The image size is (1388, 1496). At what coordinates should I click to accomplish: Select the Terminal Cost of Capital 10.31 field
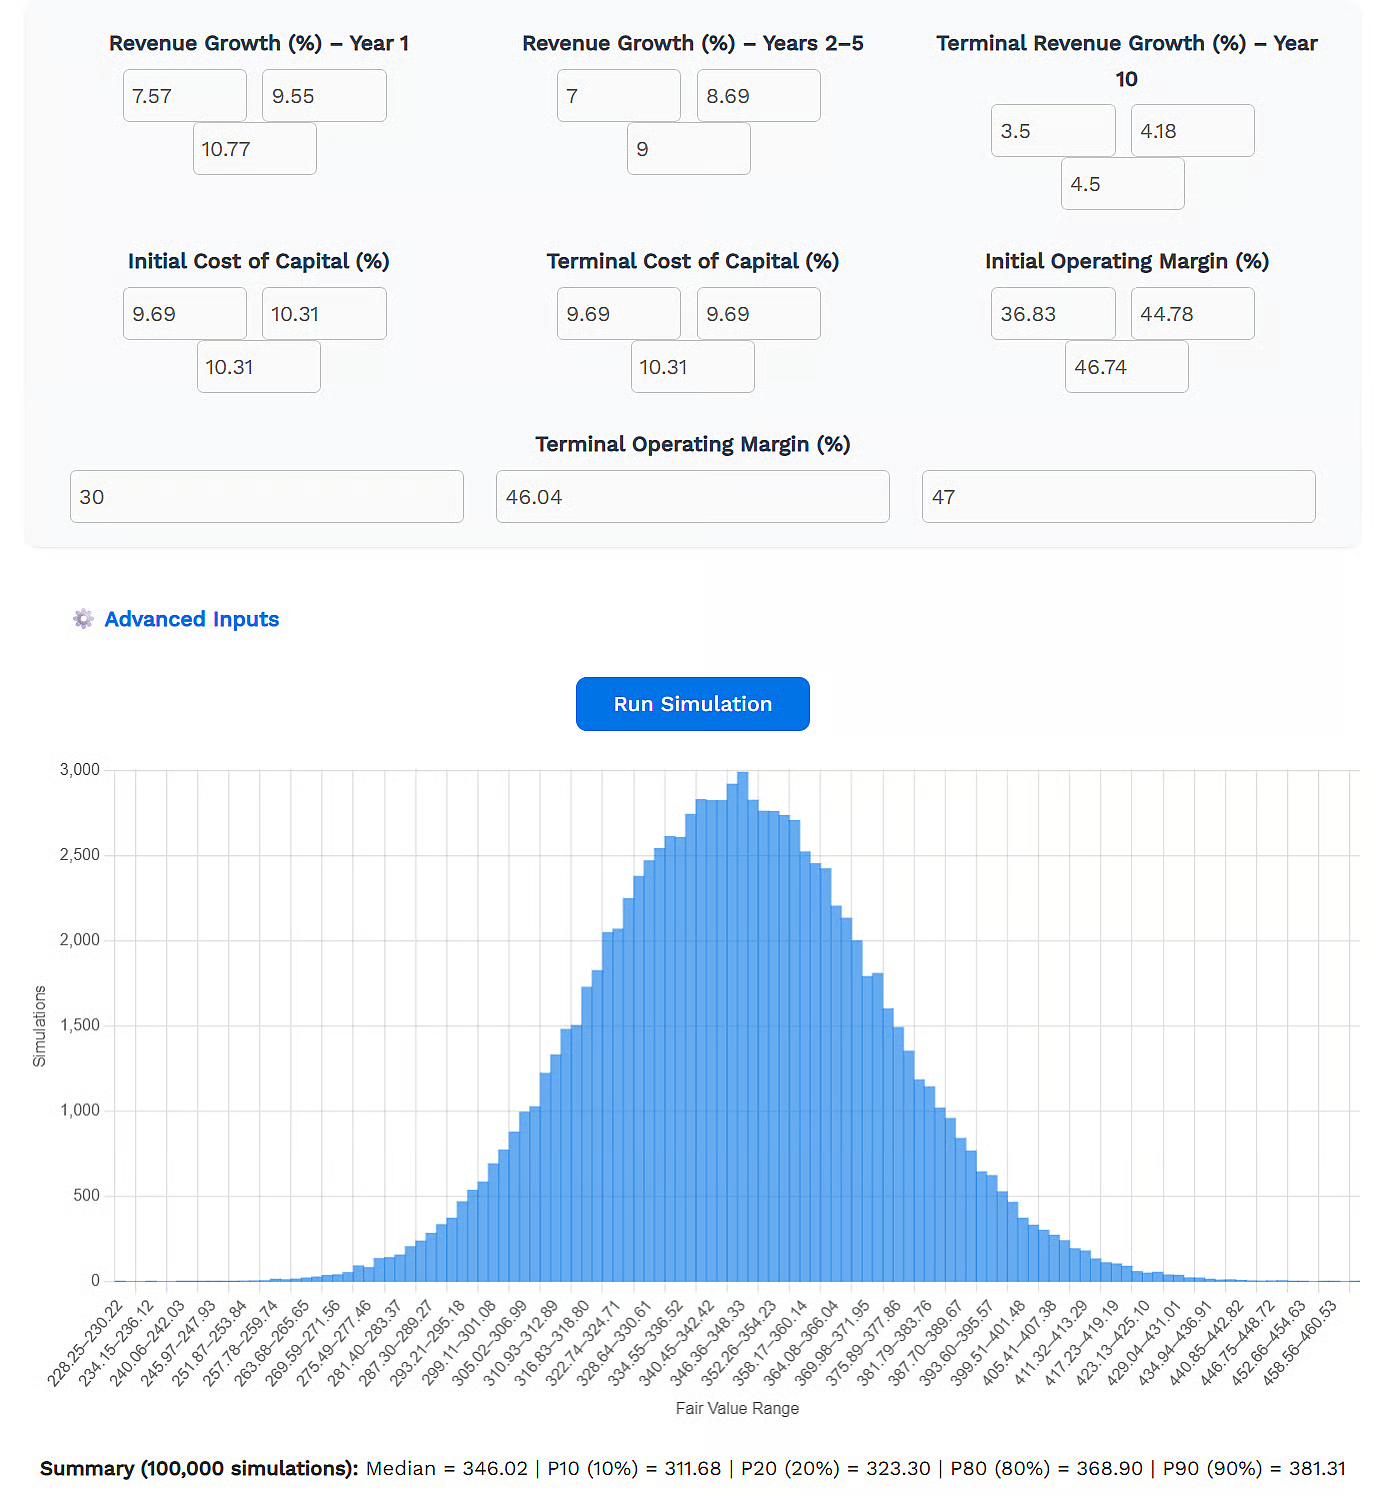[692, 367]
